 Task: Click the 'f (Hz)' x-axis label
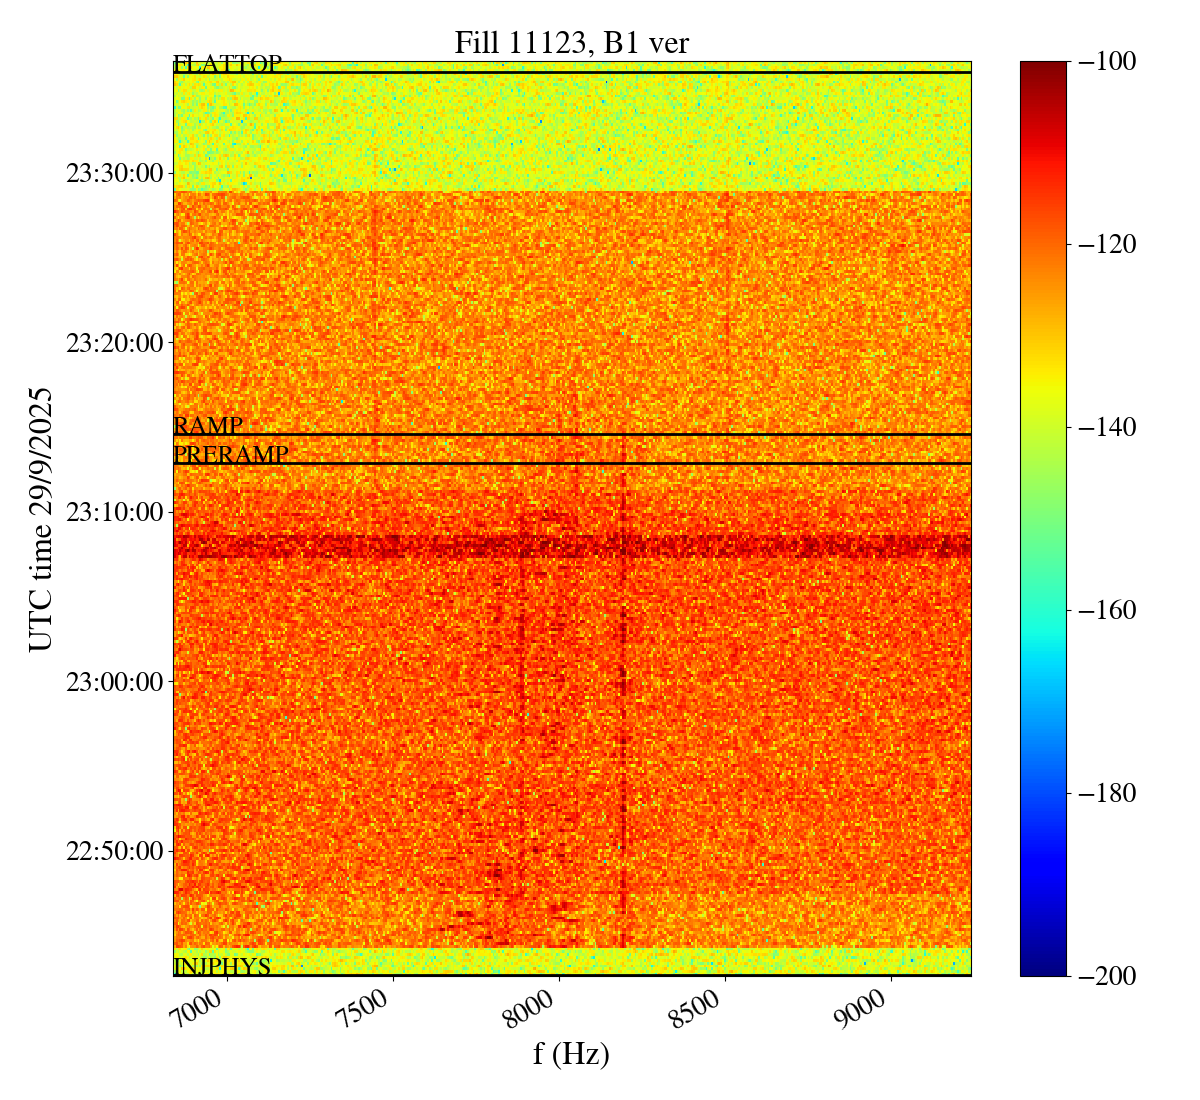click(x=571, y=1054)
